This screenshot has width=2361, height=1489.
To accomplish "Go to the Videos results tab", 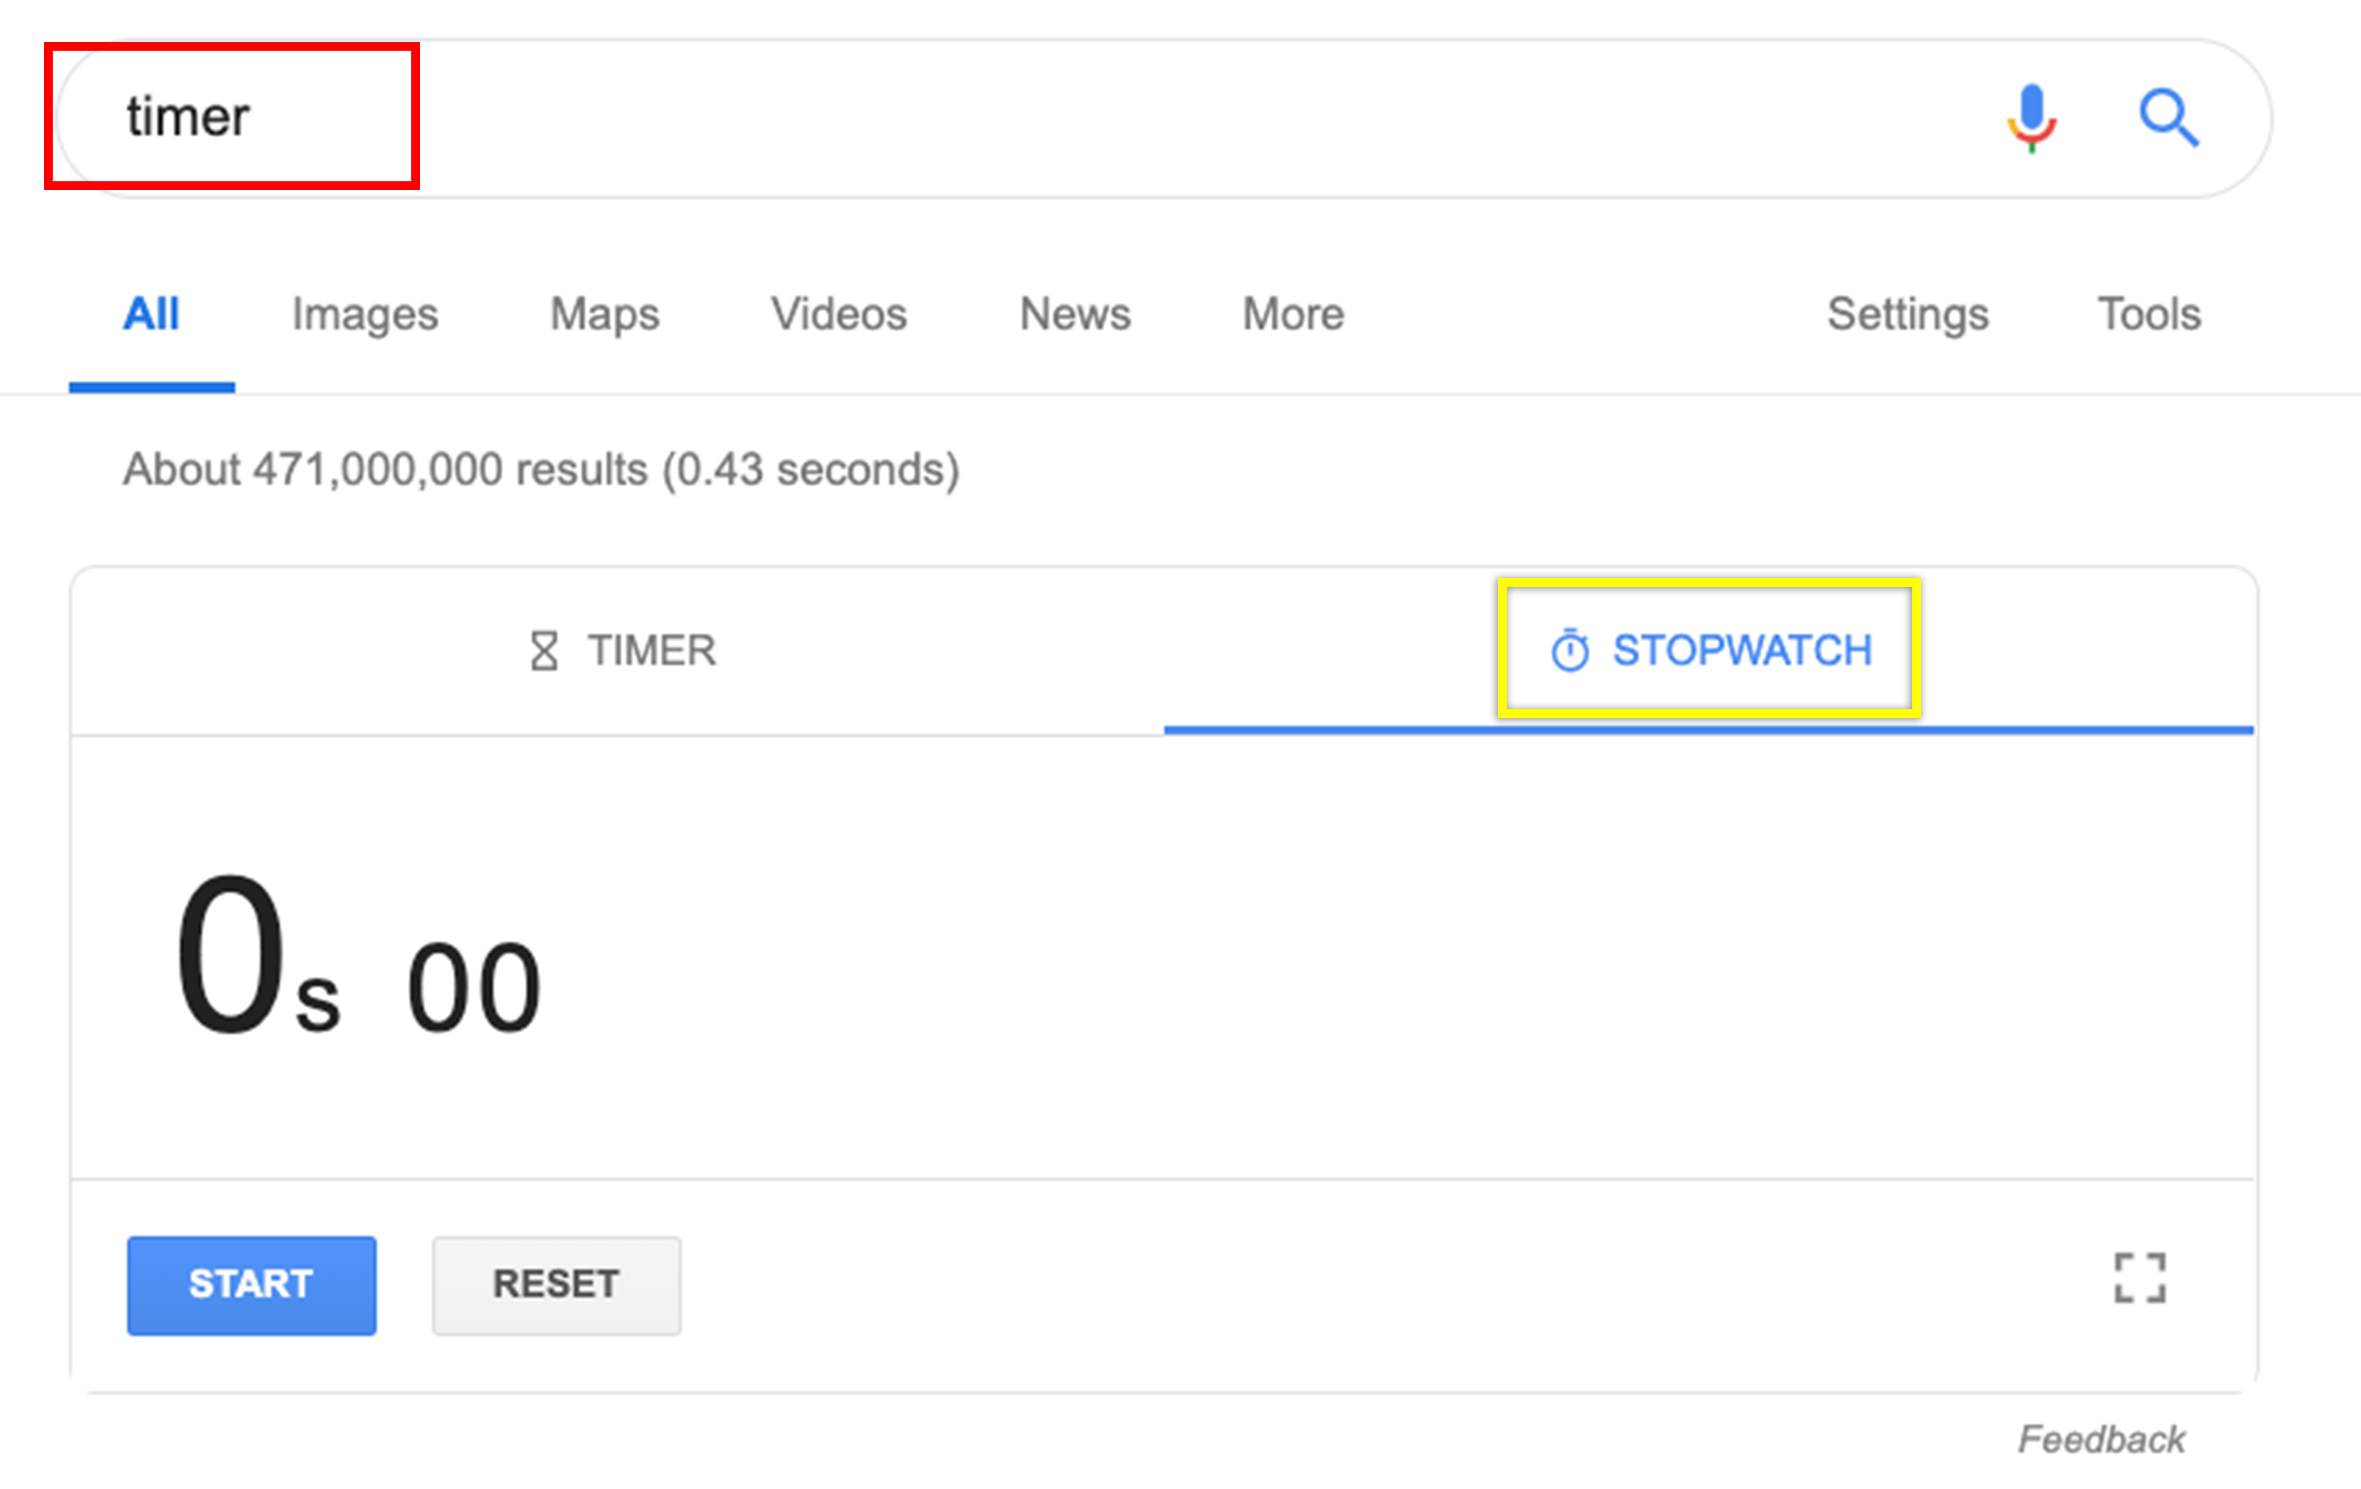I will click(838, 314).
